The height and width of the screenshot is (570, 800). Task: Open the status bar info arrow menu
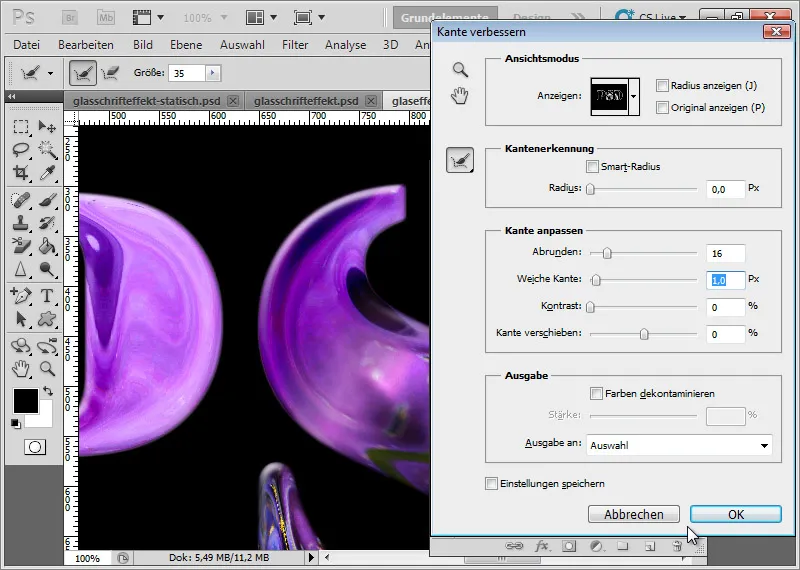click(x=311, y=558)
